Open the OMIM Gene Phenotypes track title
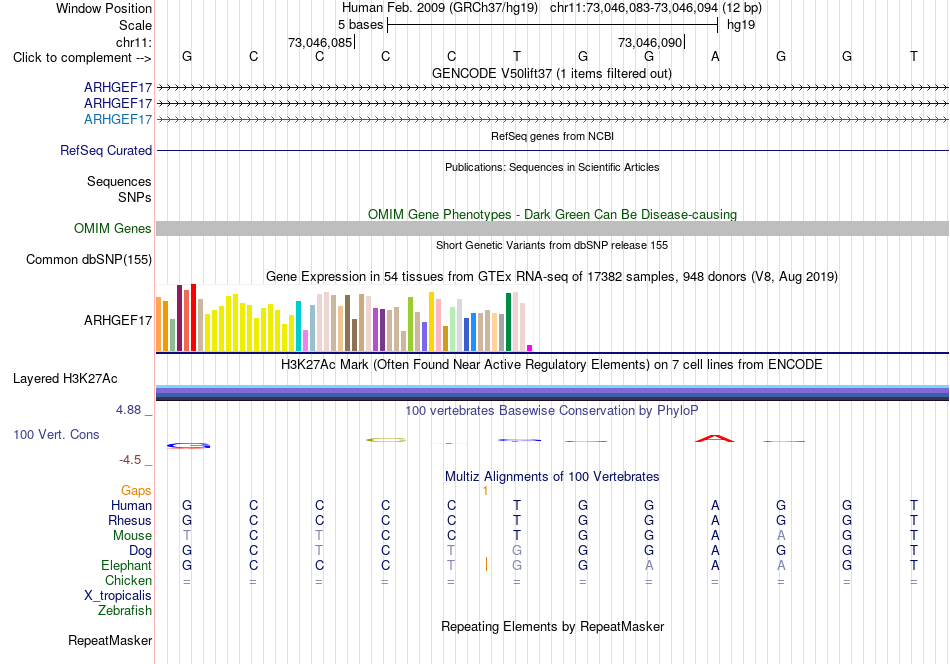Image resolution: width=950 pixels, height=664 pixels. pos(552,214)
